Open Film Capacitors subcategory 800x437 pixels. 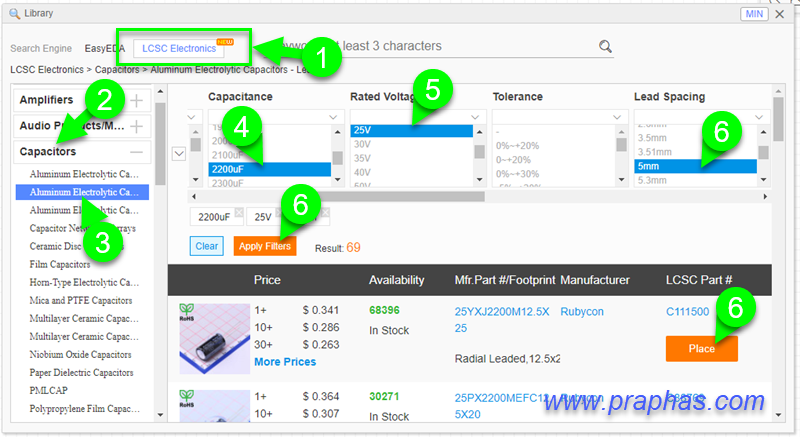[x=60, y=264]
